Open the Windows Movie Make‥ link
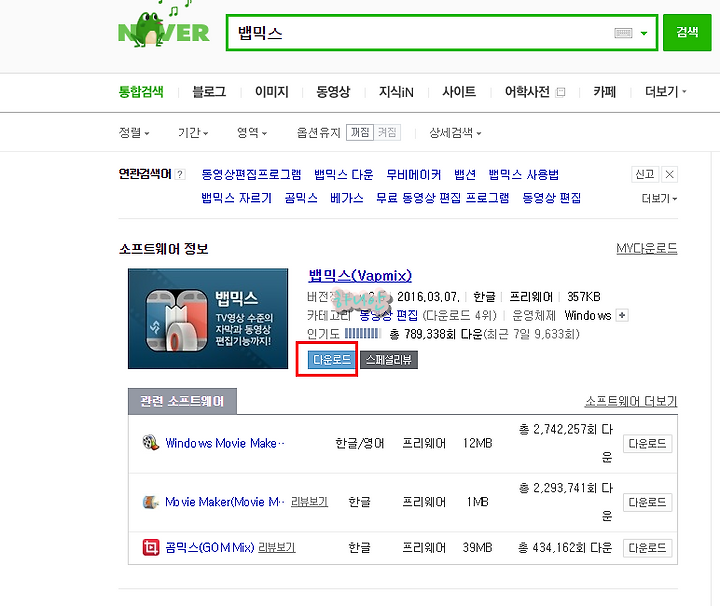This screenshot has width=720, height=606. click(x=225, y=443)
